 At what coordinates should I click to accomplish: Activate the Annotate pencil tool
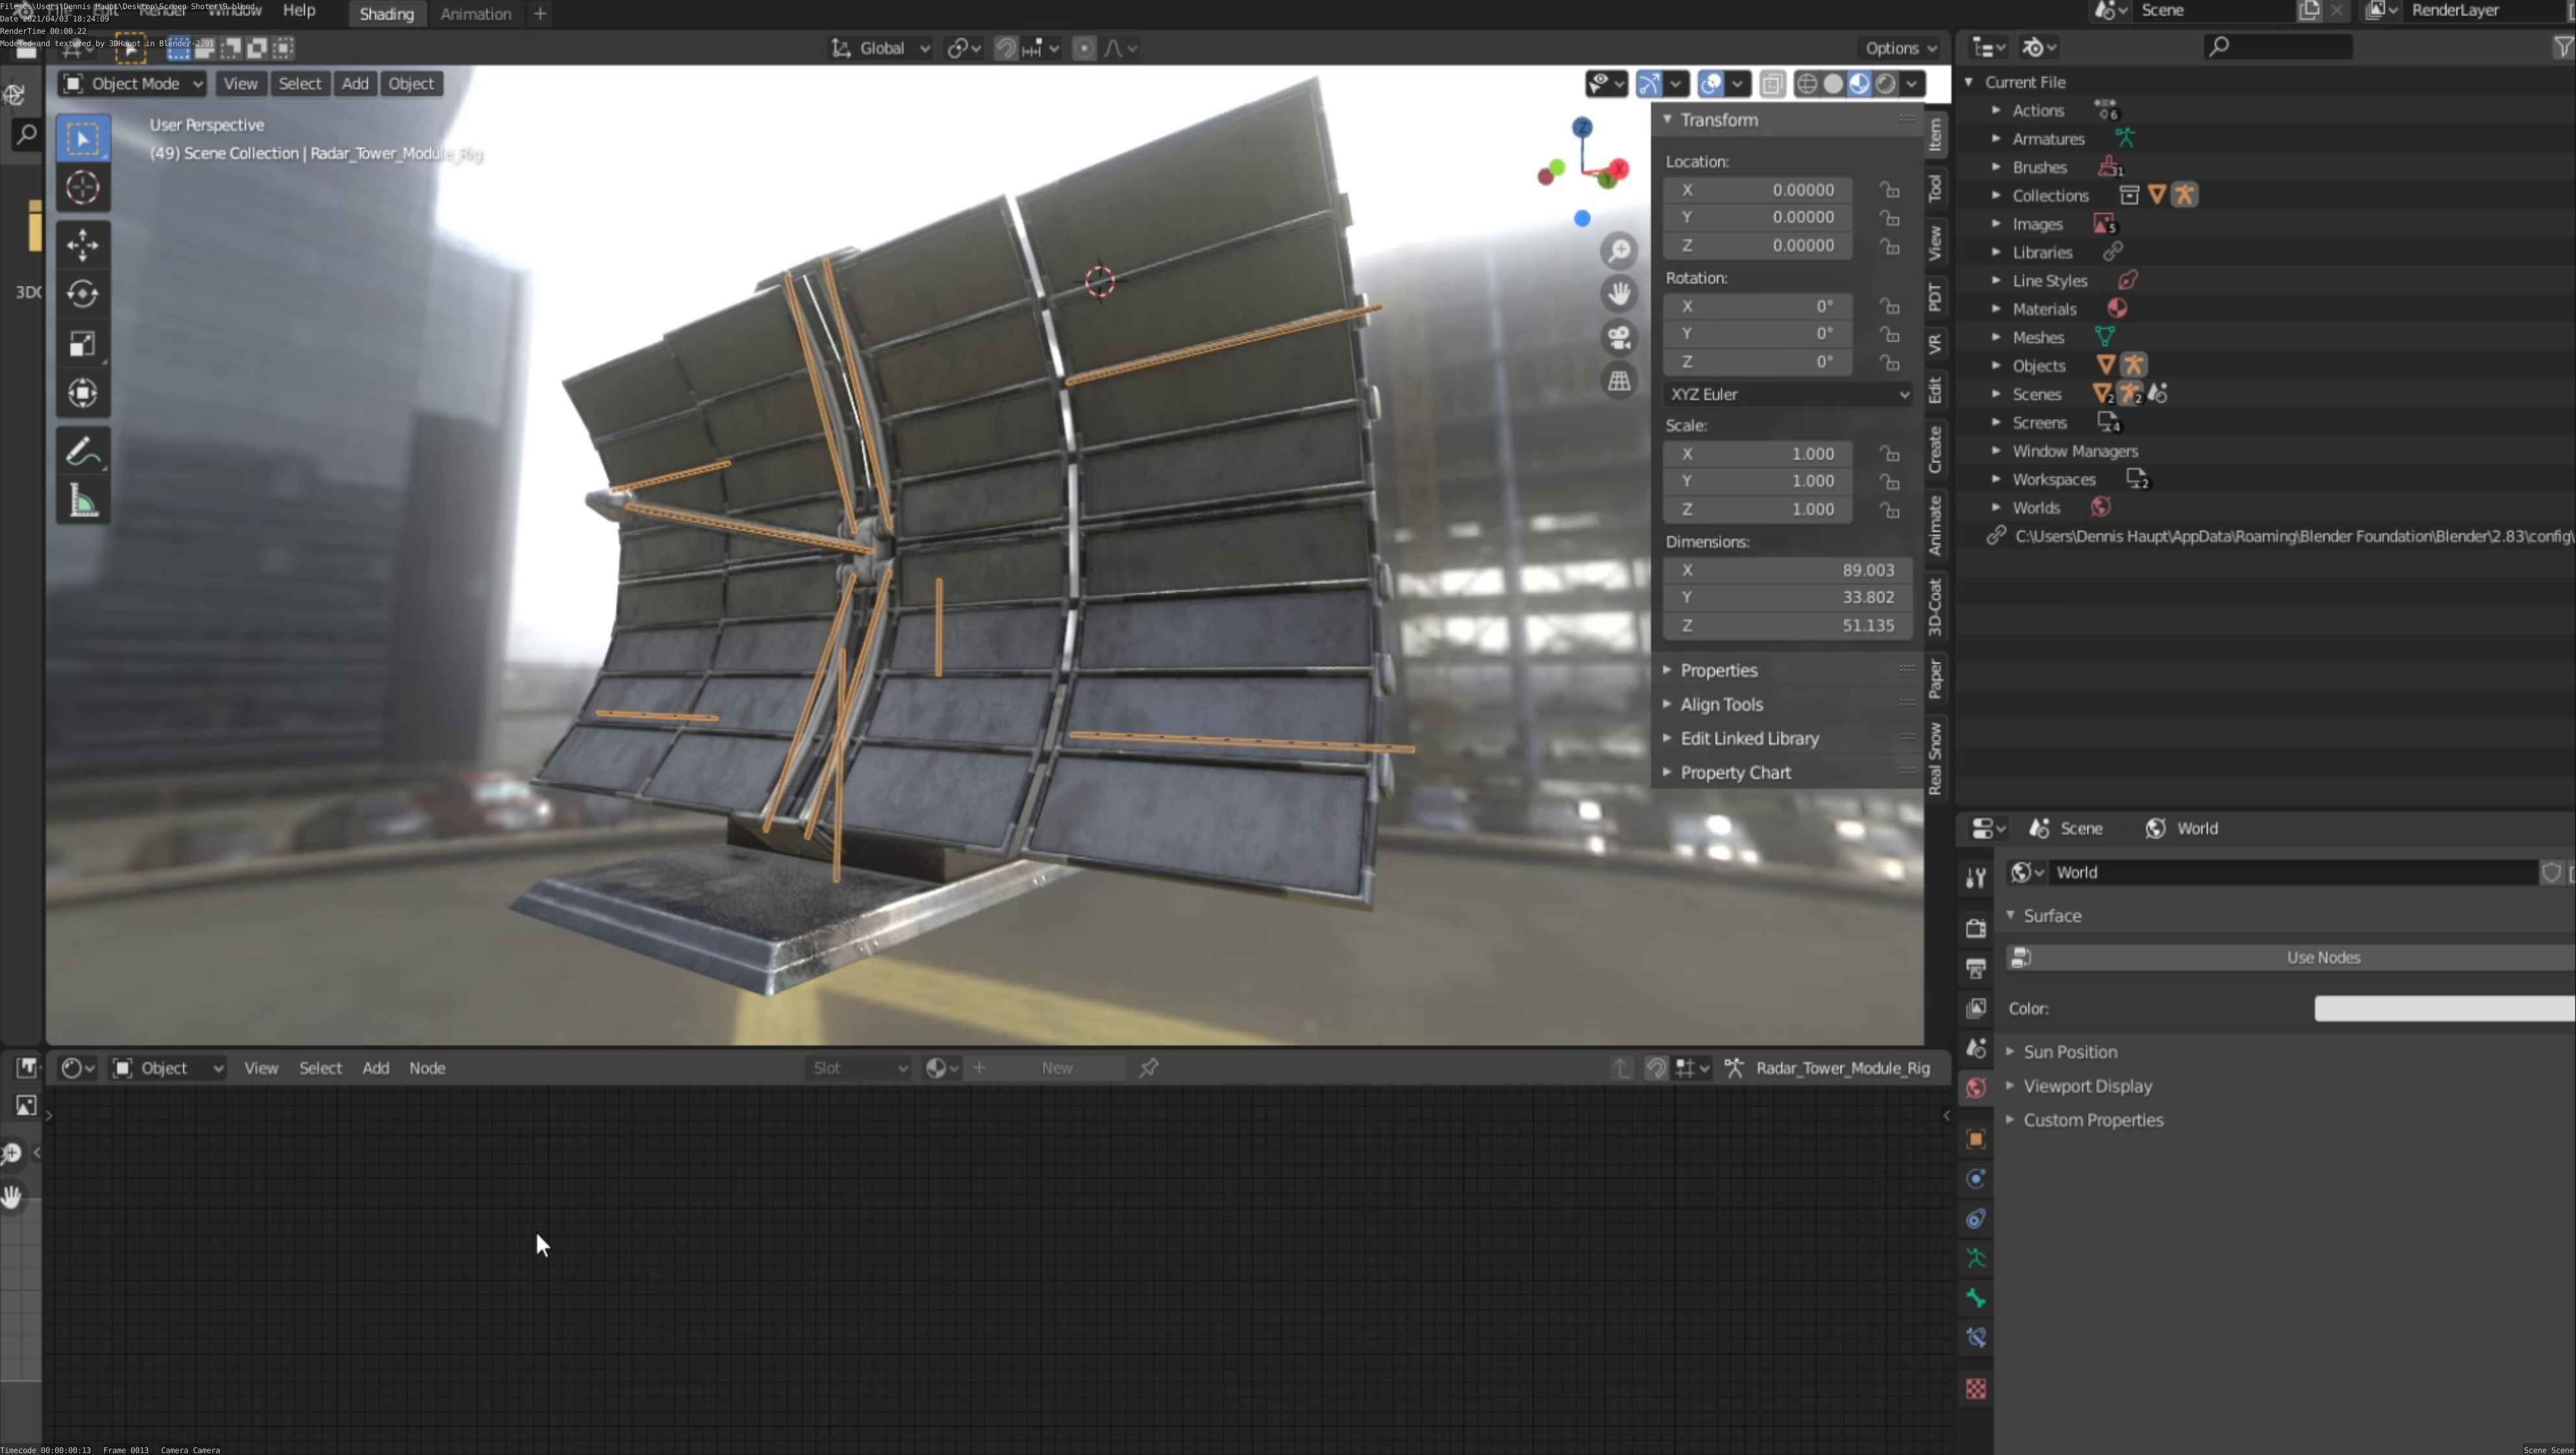pyautogui.click(x=82, y=452)
